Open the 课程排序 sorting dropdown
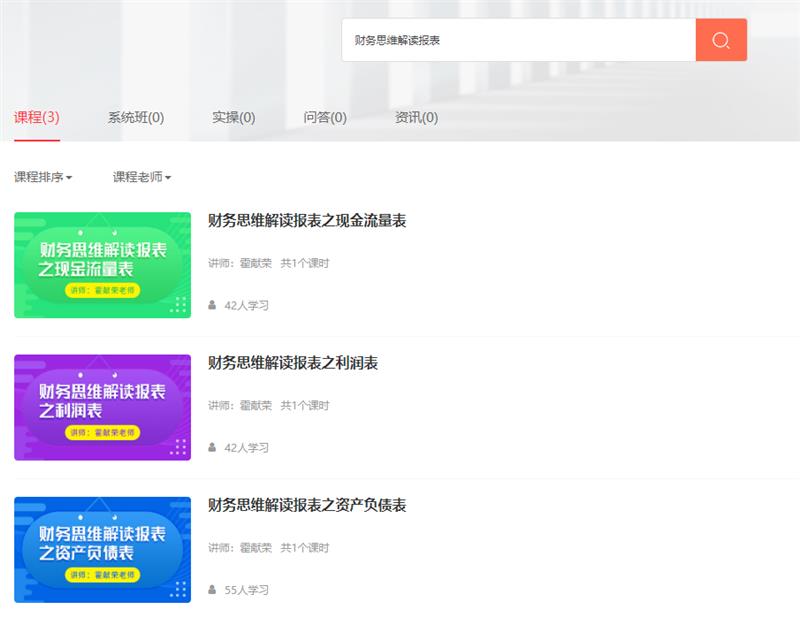800x632 pixels. tap(43, 177)
